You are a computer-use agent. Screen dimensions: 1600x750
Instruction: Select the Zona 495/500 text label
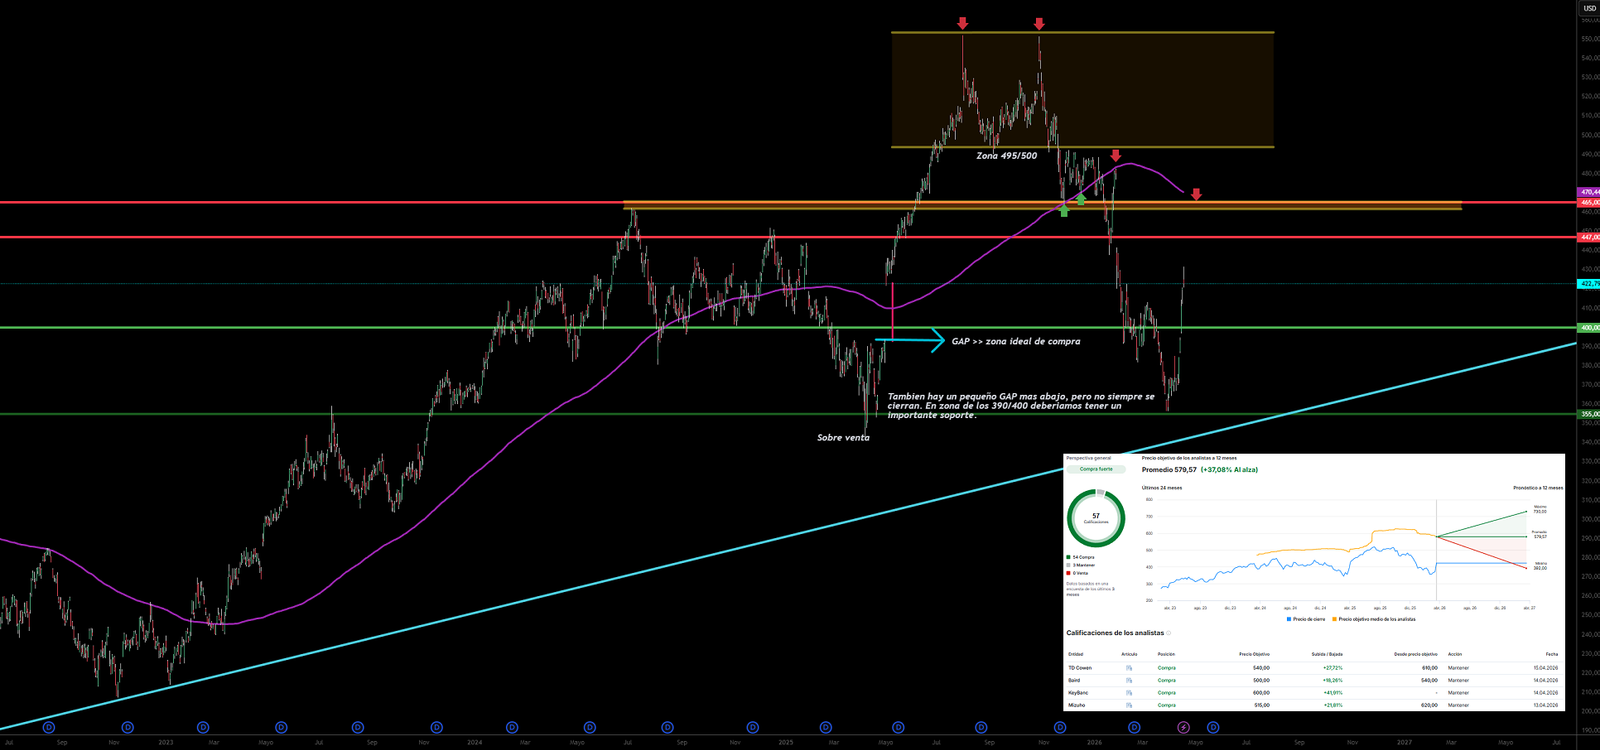(1006, 156)
